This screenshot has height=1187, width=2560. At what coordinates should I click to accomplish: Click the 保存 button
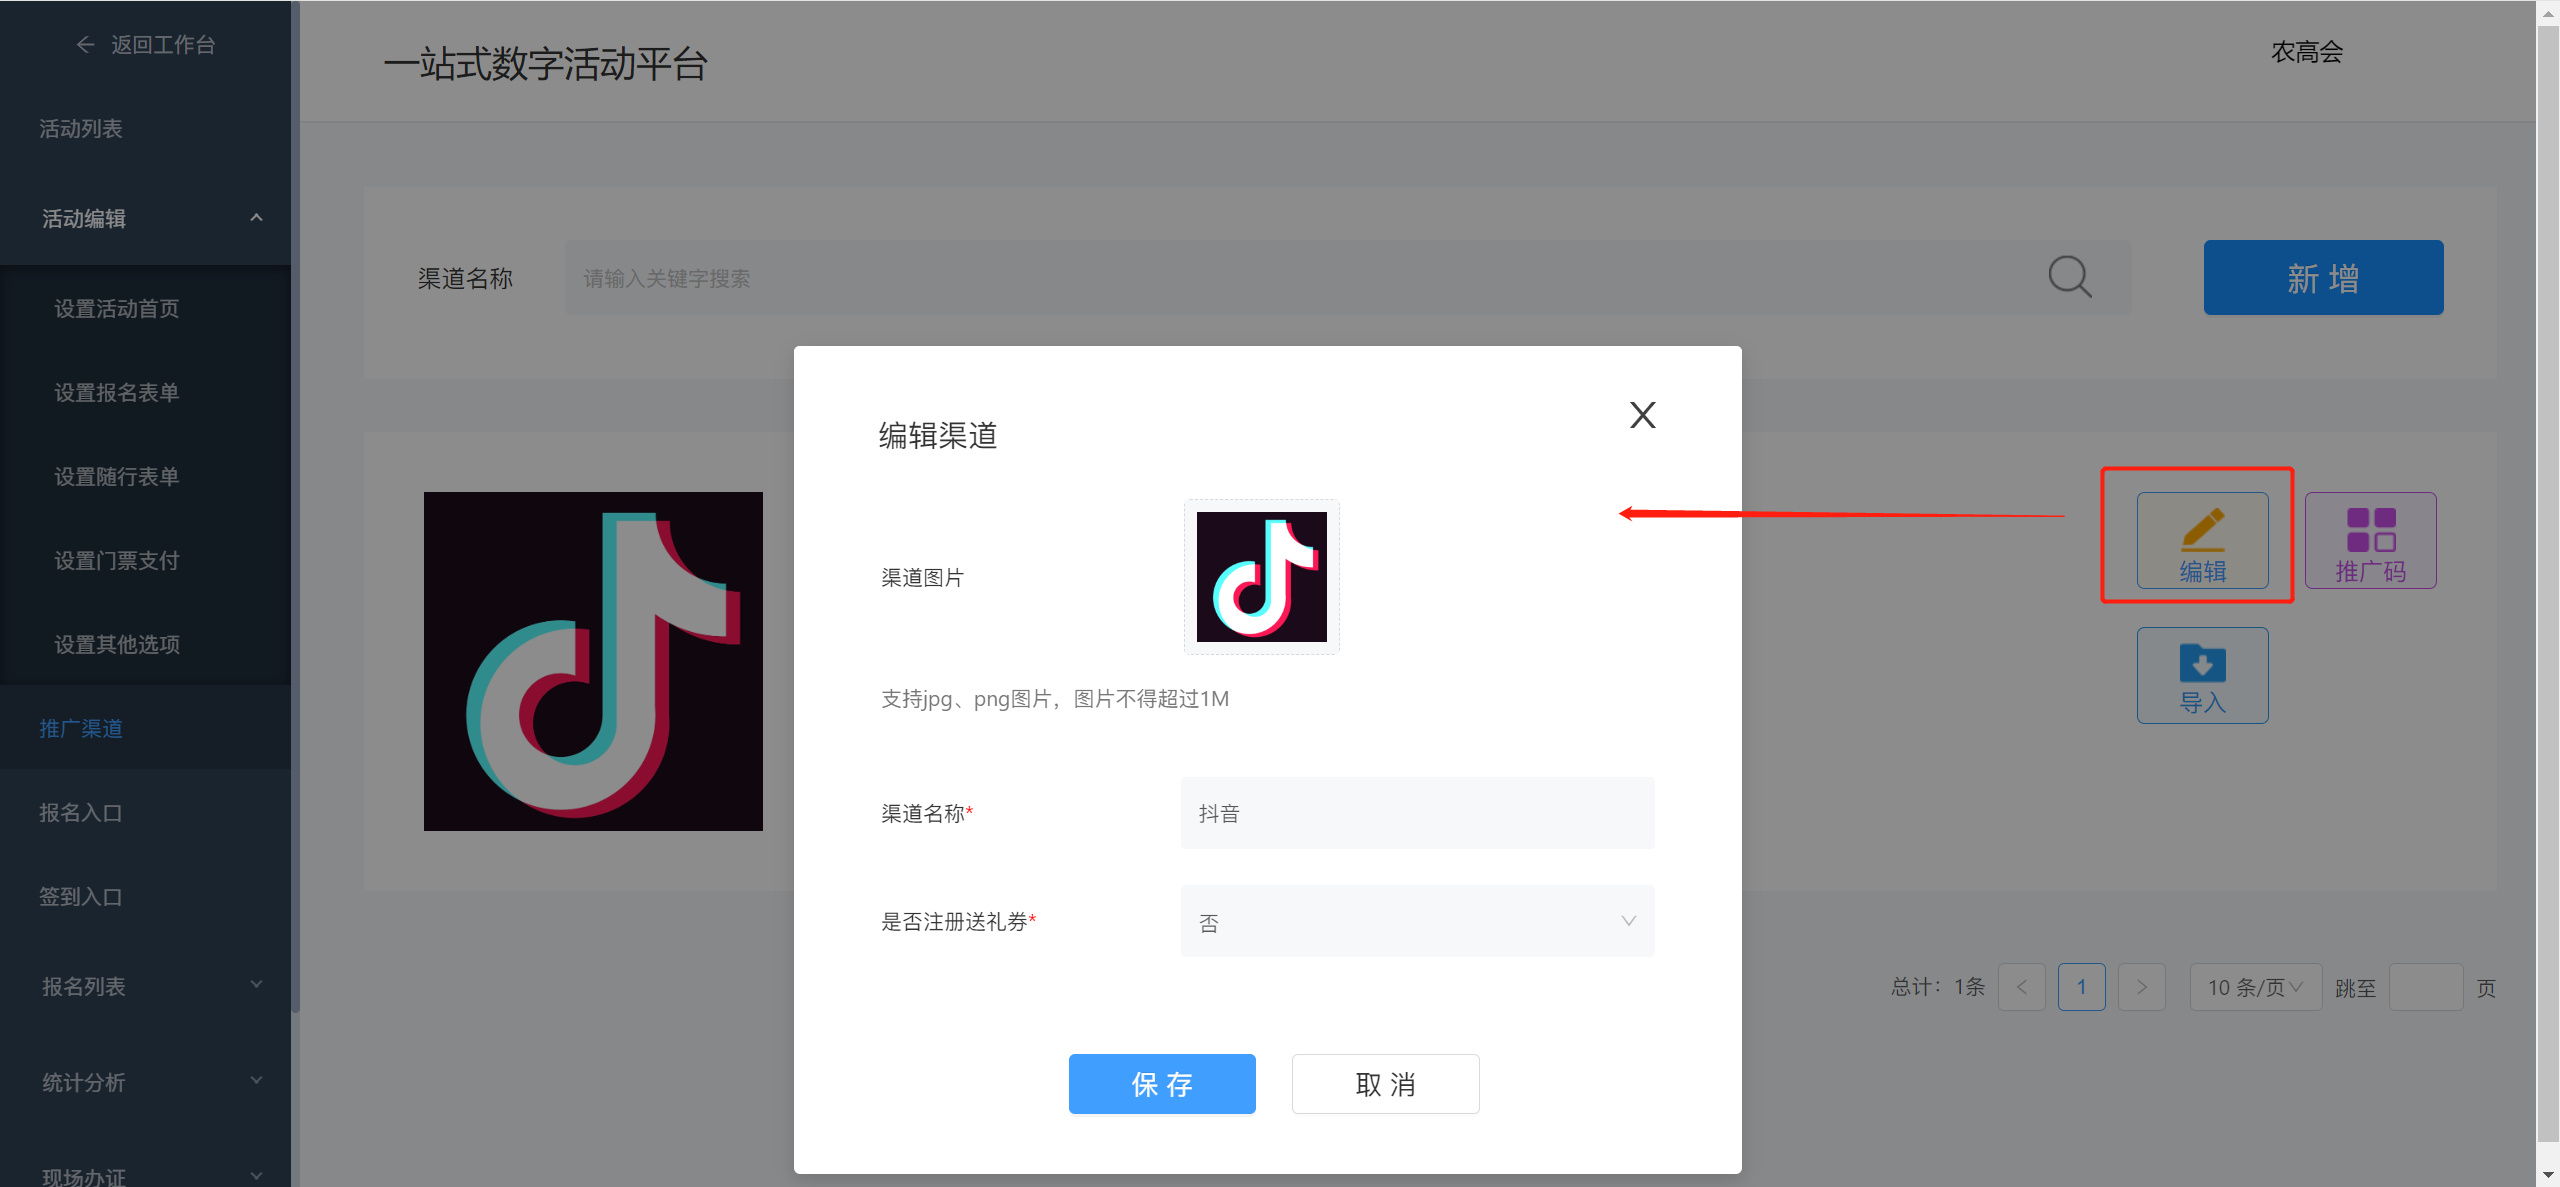[x=1162, y=1084]
